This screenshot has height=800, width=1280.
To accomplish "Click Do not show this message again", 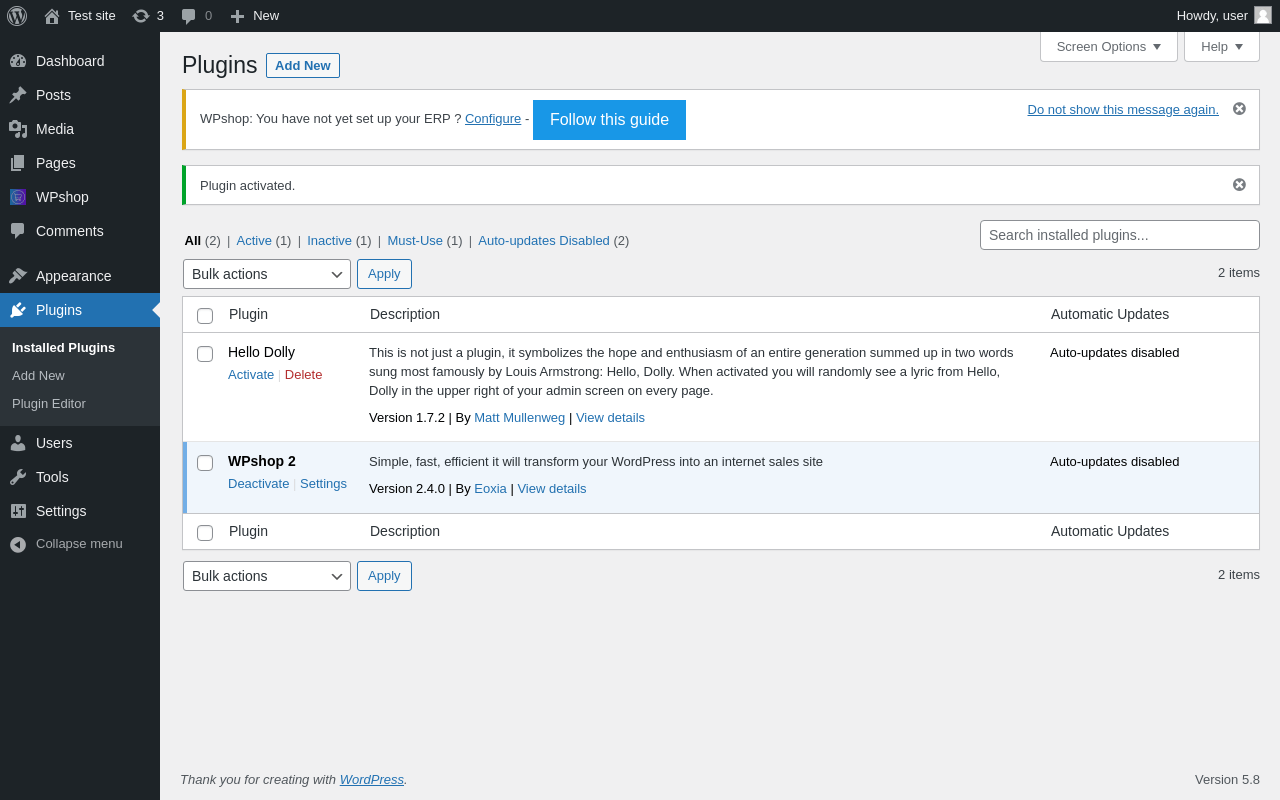I will [1123, 110].
